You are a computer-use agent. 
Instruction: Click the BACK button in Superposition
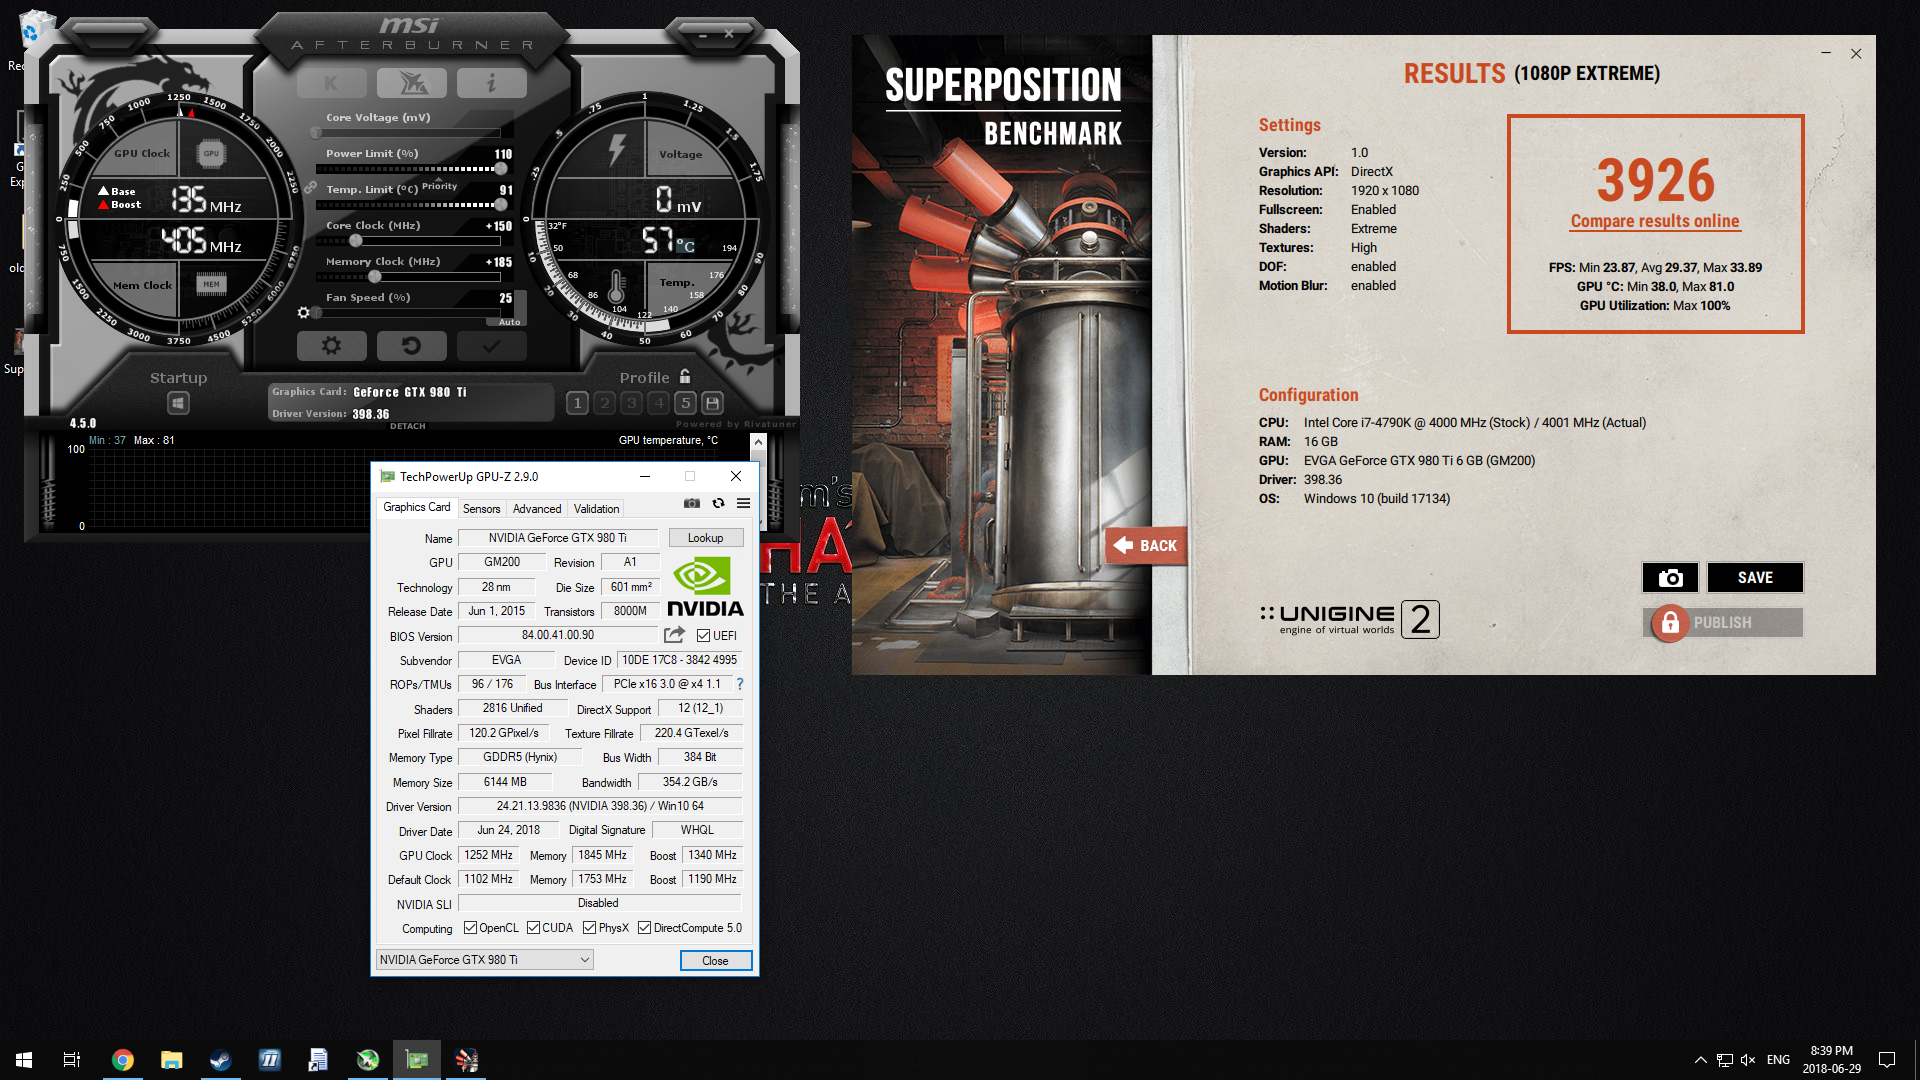[x=1146, y=546]
